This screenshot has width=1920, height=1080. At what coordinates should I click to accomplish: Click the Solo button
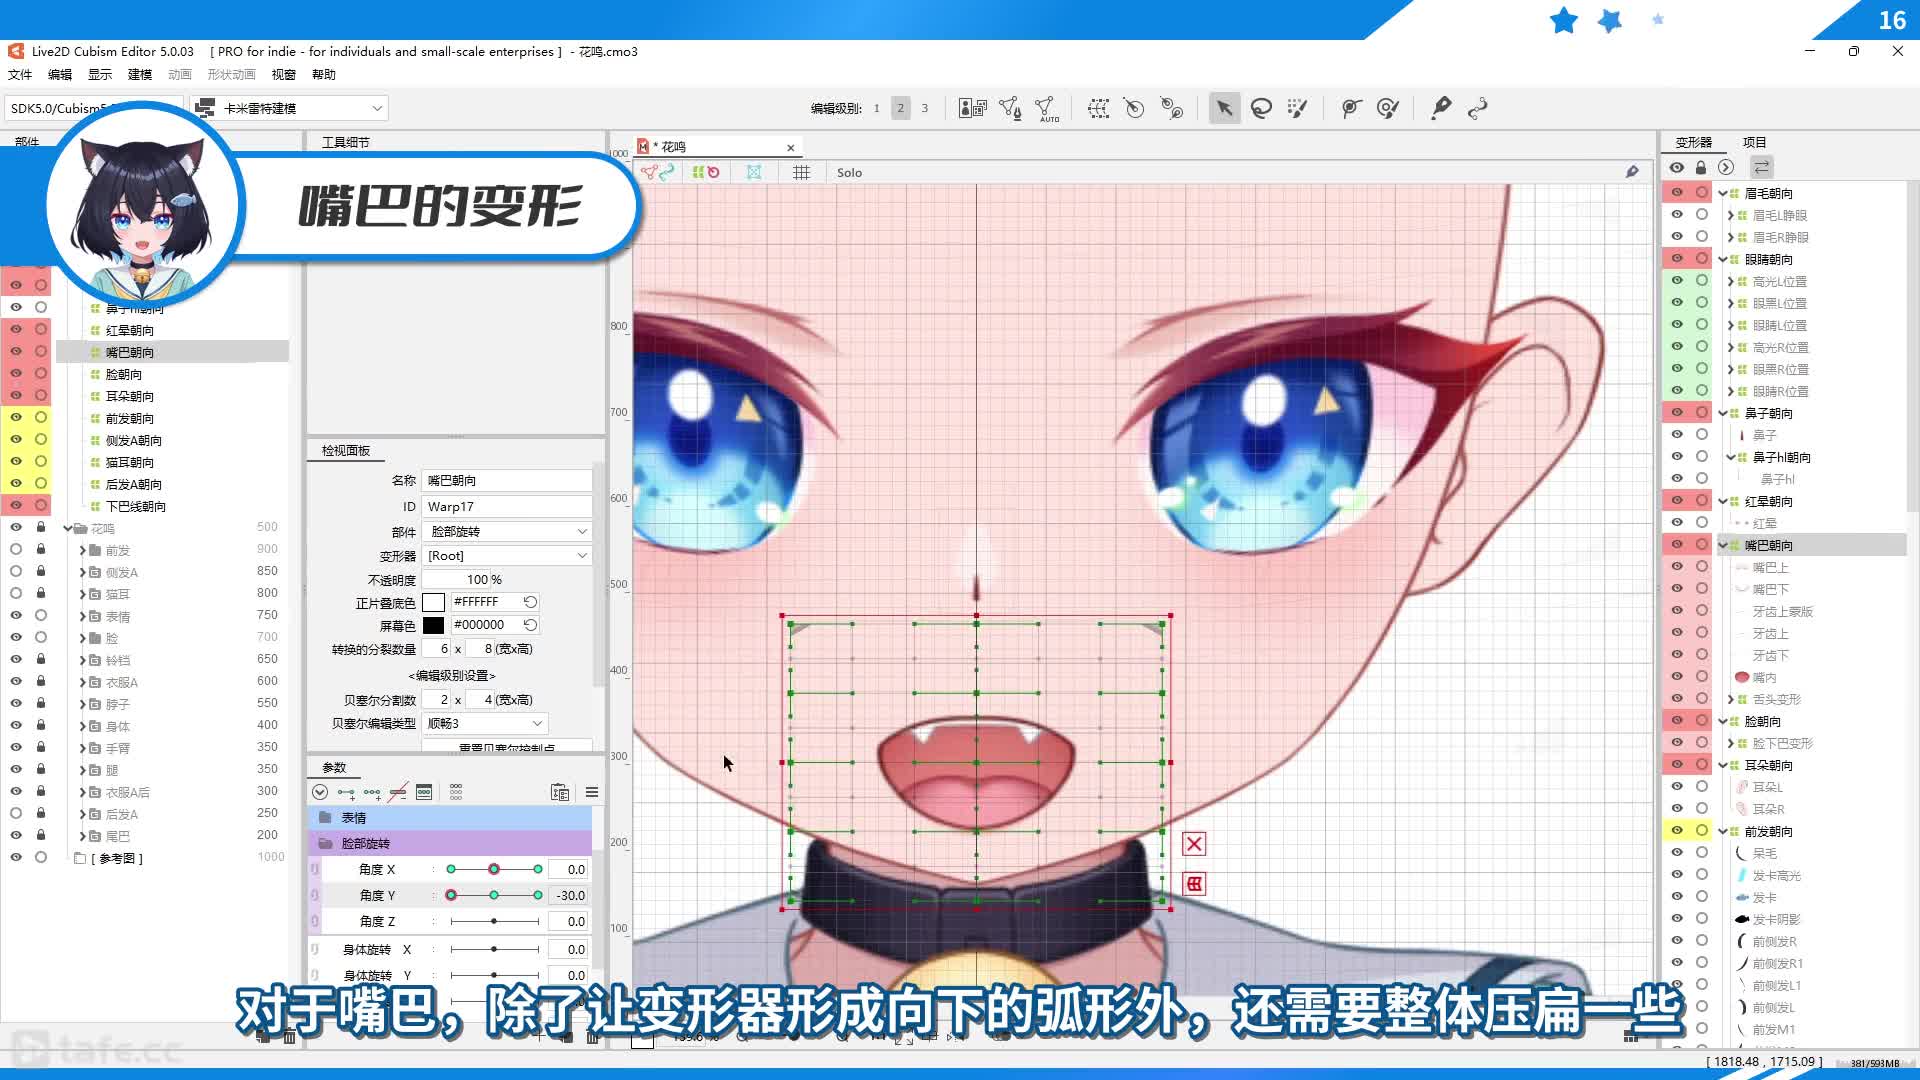coord(849,172)
